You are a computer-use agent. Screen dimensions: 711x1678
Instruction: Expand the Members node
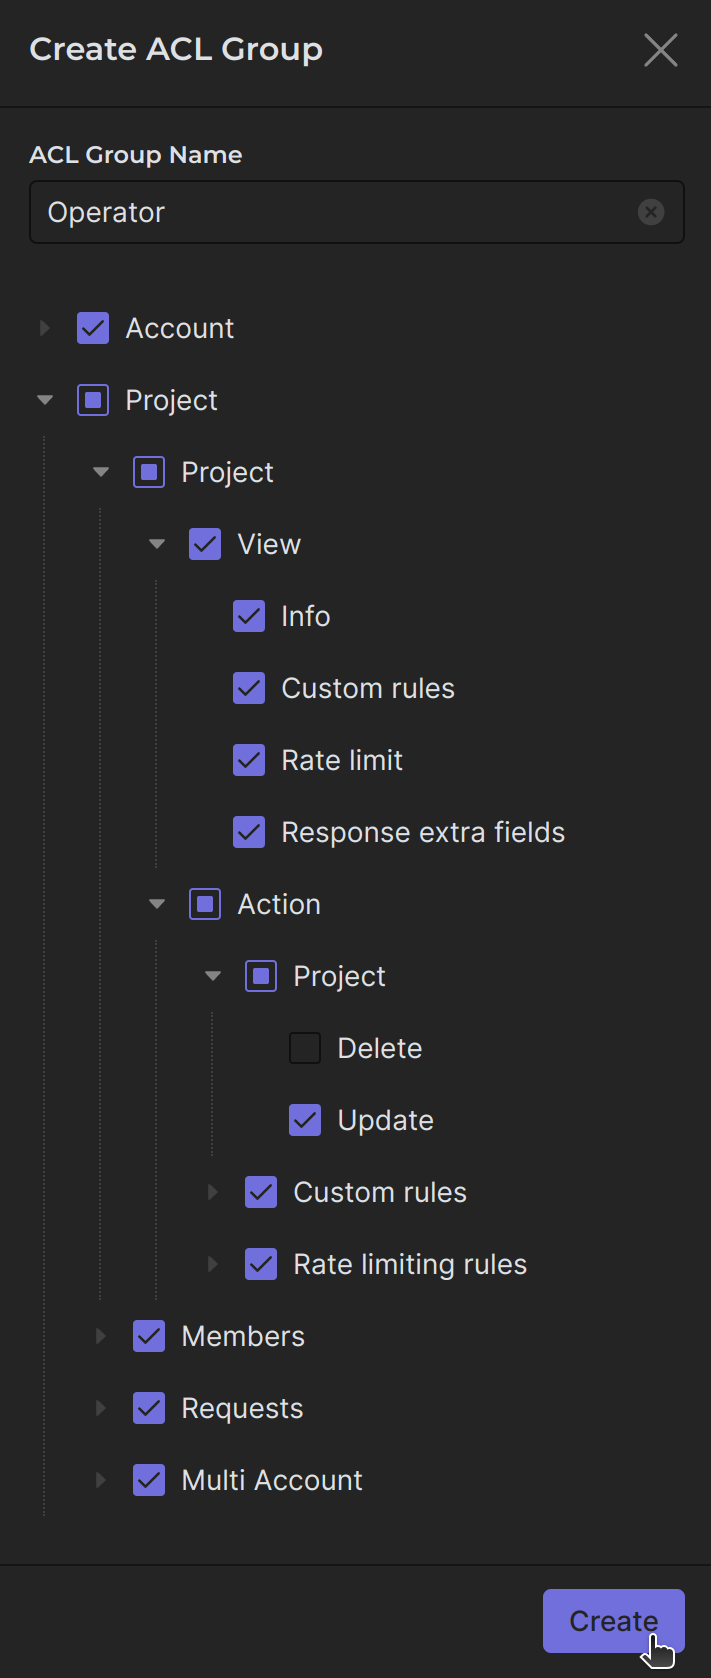(101, 1336)
